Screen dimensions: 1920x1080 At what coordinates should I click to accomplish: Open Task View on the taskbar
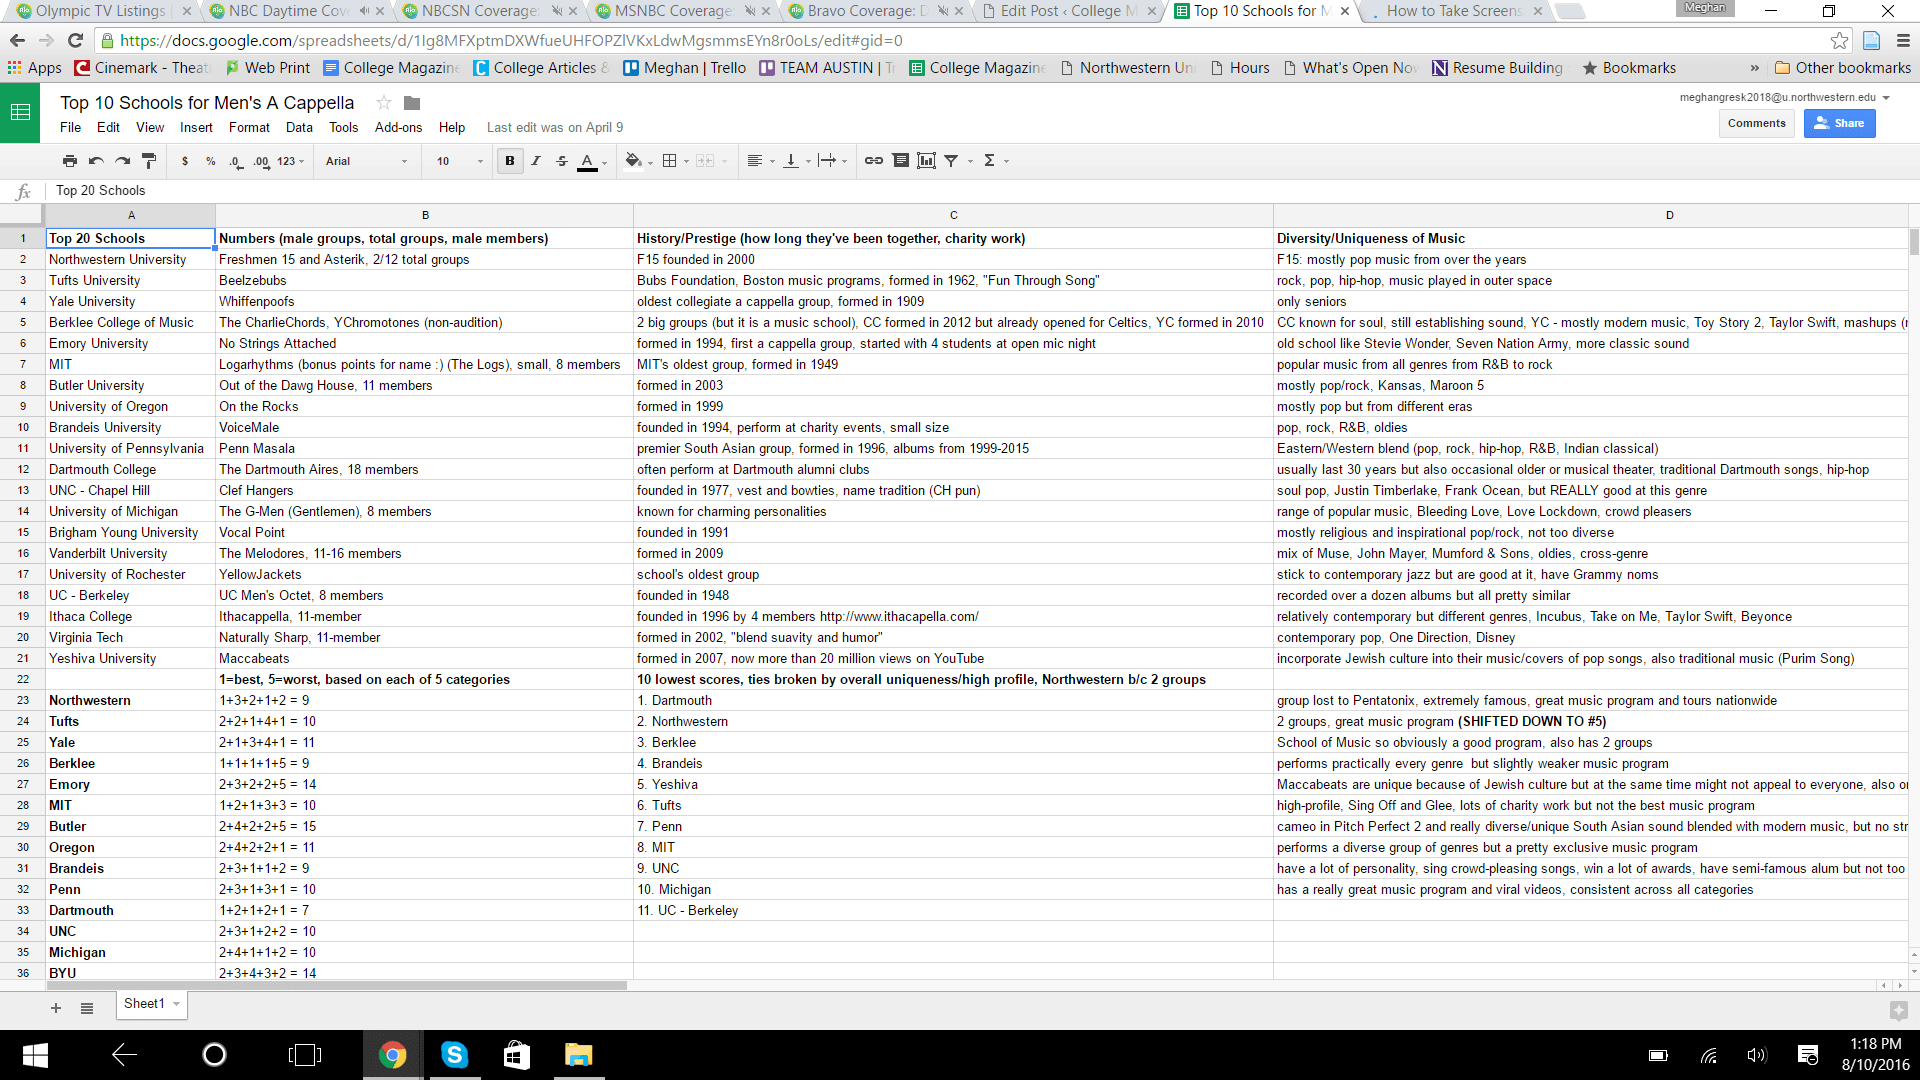[305, 1055]
